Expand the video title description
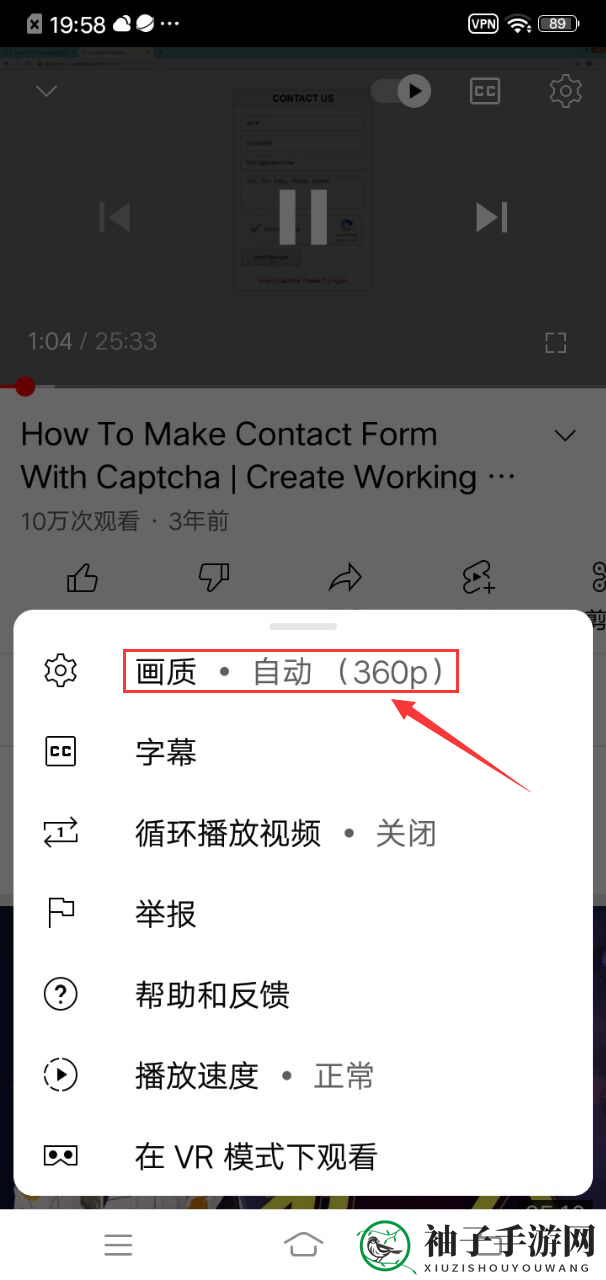This screenshot has height=1280, width=606. pyautogui.click(x=566, y=436)
